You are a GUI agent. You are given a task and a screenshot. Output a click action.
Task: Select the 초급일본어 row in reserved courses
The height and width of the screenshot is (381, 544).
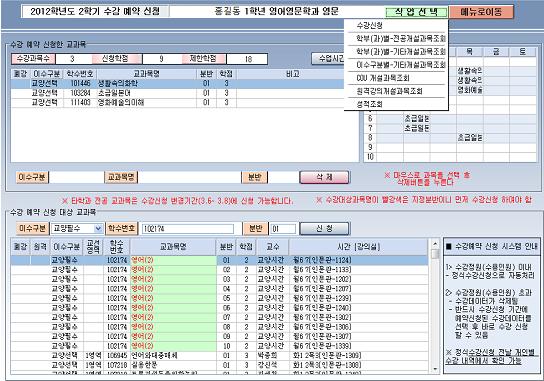click(185, 93)
